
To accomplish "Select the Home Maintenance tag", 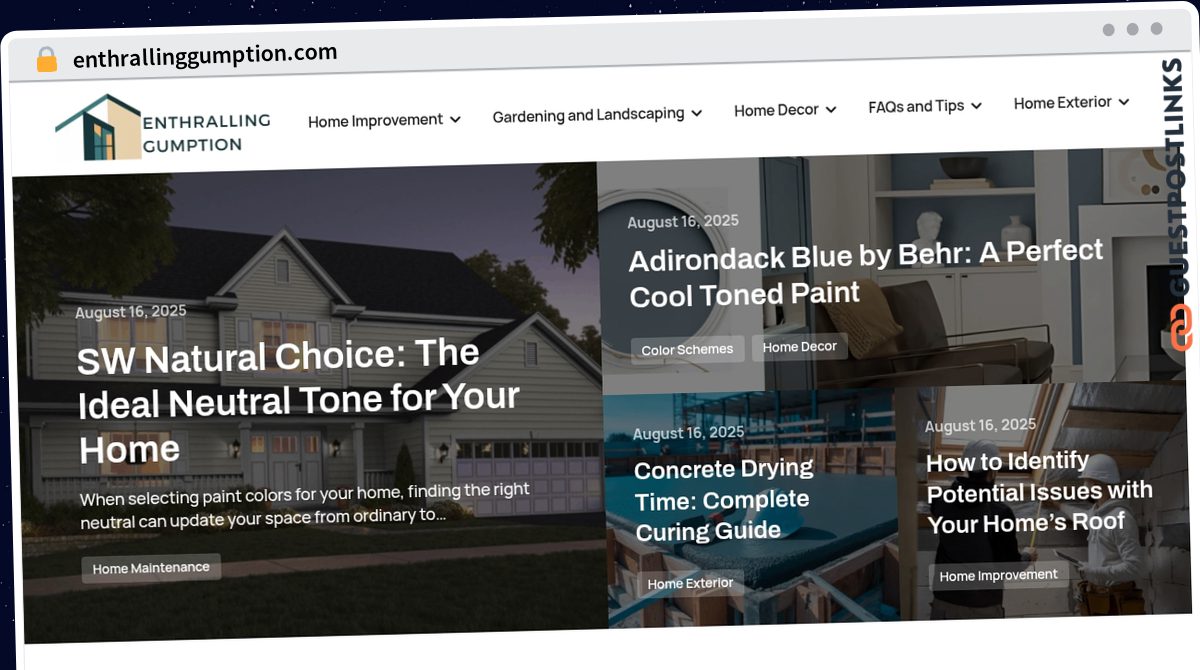I will click(151, 568).
